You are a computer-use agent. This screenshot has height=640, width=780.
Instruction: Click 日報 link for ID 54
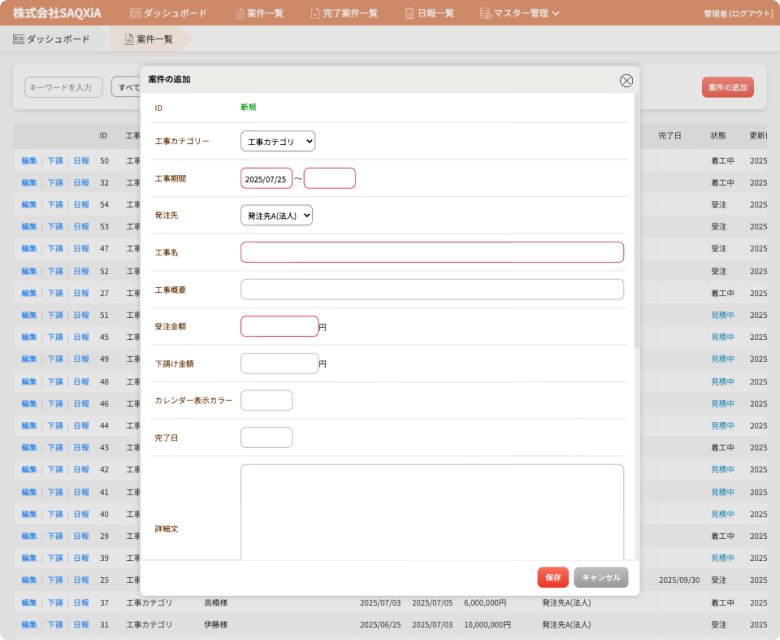(x=81, y=204)
